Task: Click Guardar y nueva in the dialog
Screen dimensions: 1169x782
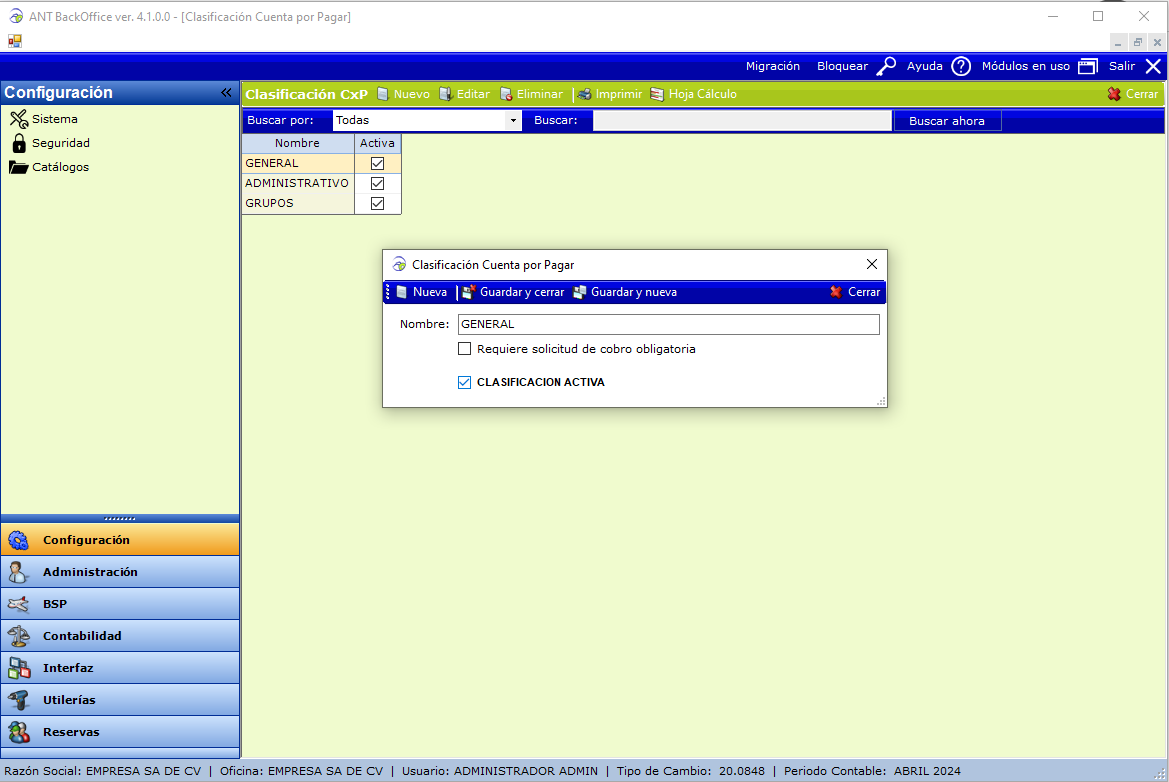Action: coord(624,292)
